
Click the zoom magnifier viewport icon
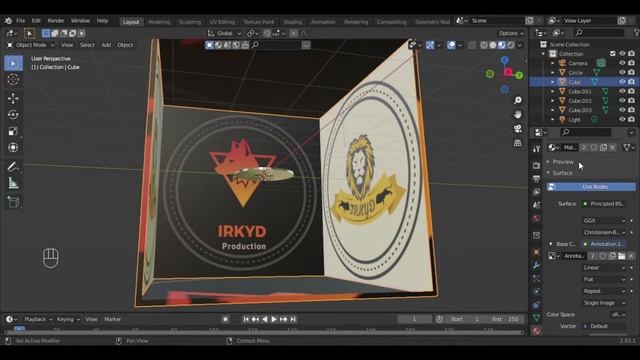pyautogui.click(x=518, y=100)
